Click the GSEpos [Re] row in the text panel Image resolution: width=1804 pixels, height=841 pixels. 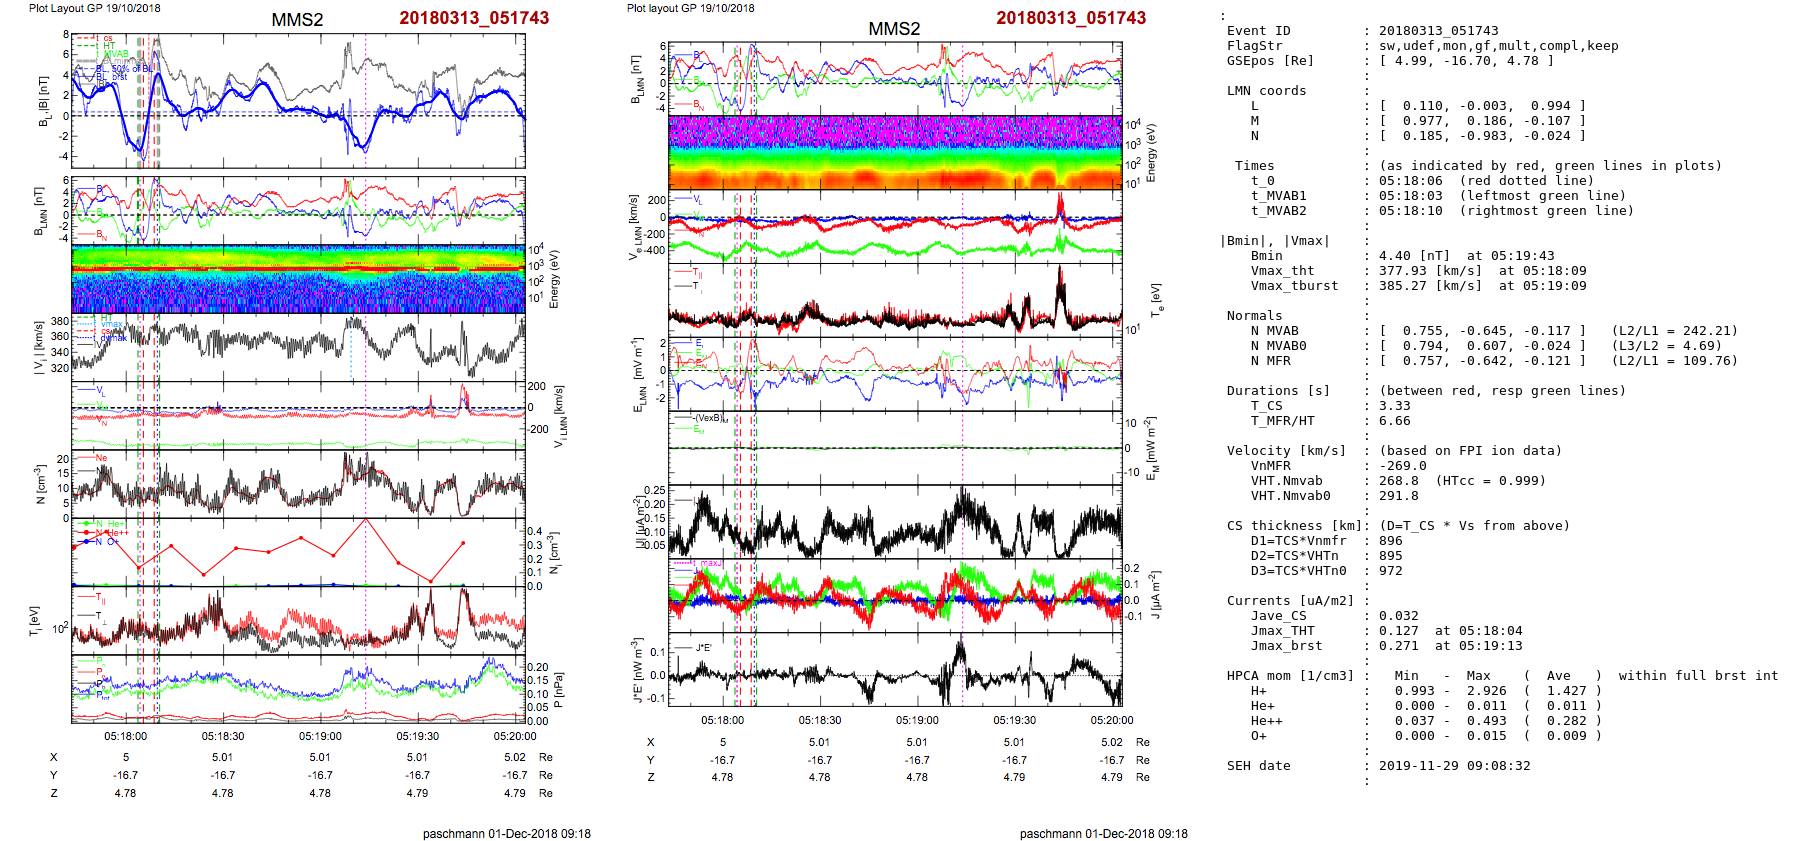point(1270,61)
